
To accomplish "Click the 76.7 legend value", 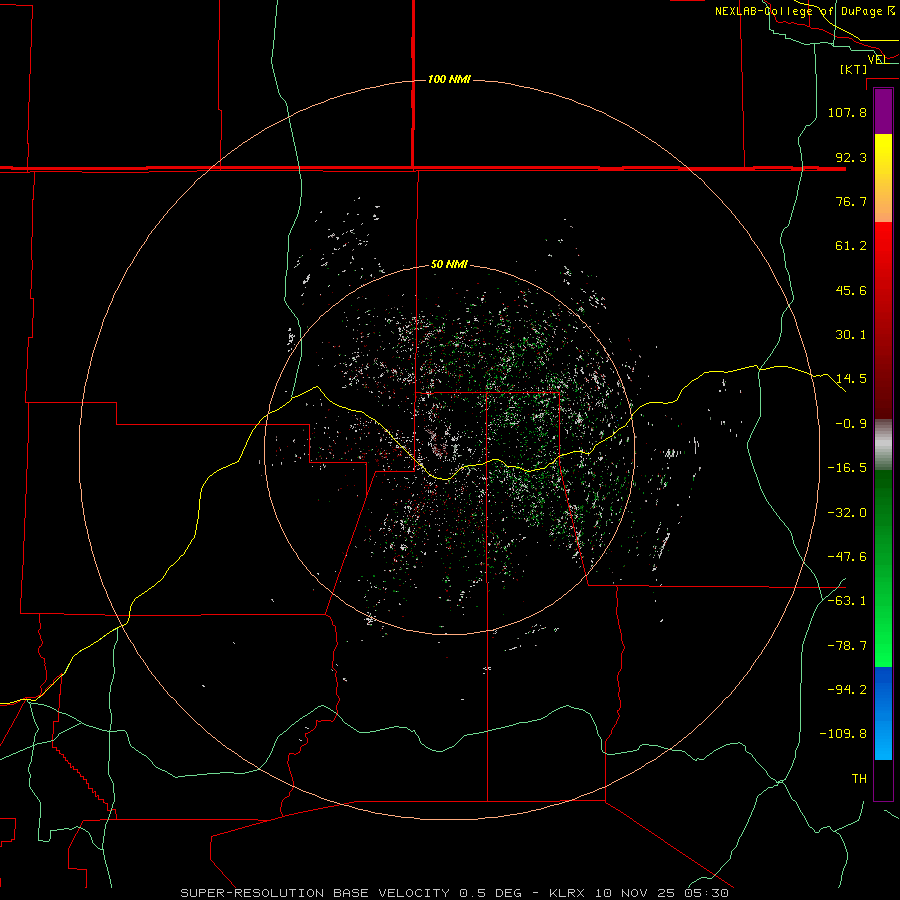I will [x=851, y=201].
